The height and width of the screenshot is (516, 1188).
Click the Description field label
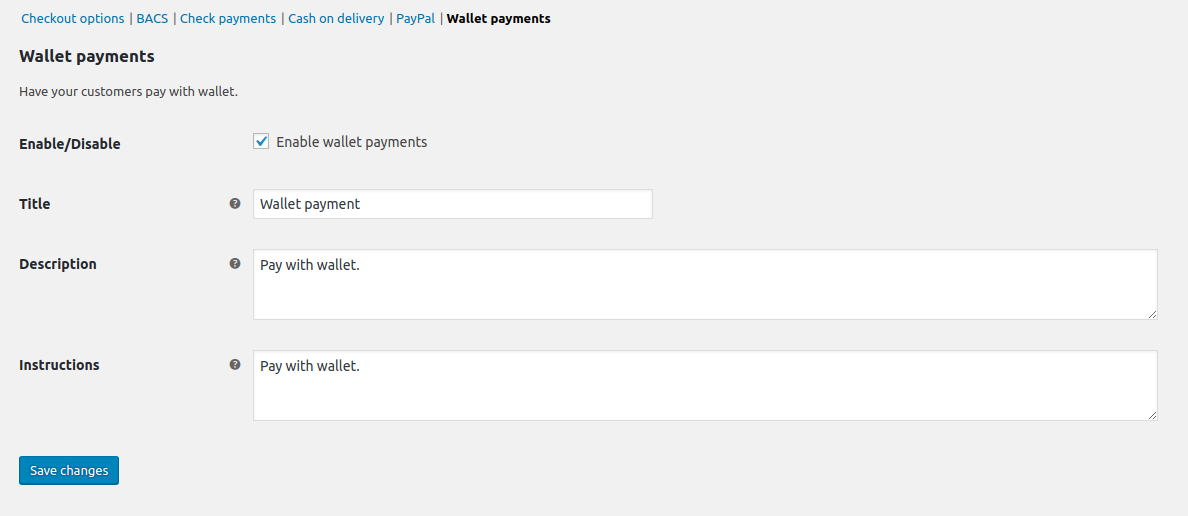(58, 264)
